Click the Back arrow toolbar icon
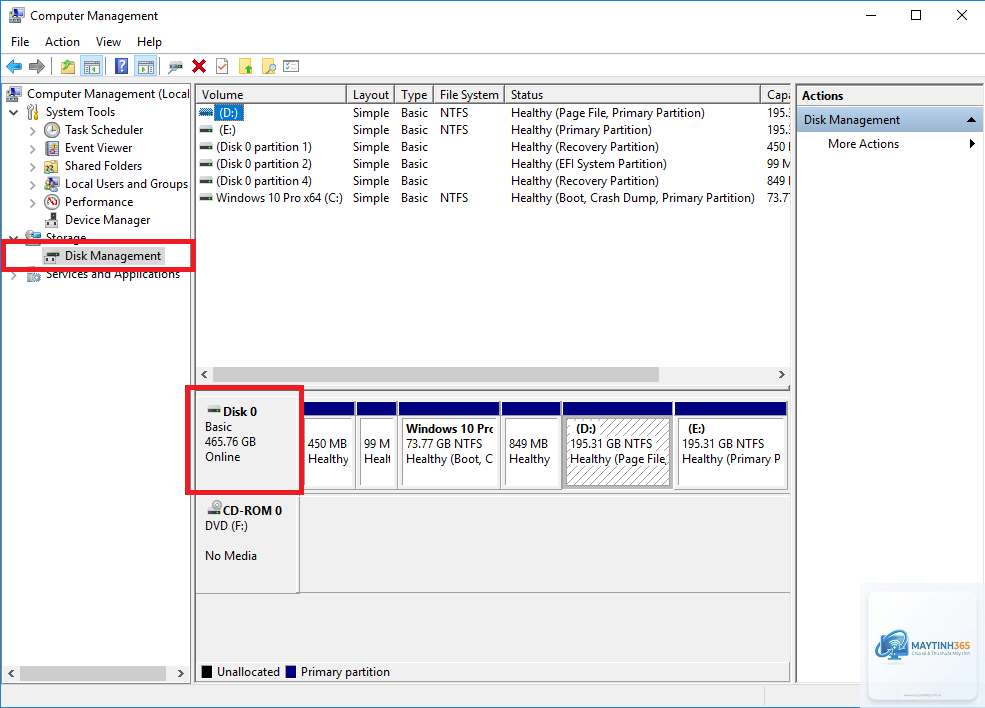 pyautogui.click(x=14, y=66)
